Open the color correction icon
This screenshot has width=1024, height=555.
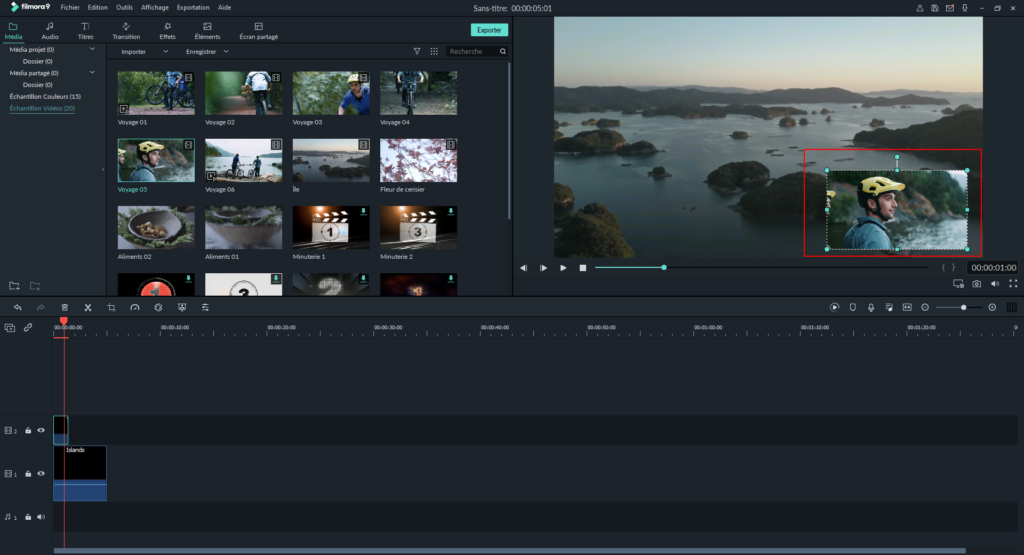[x=158, y=308]
